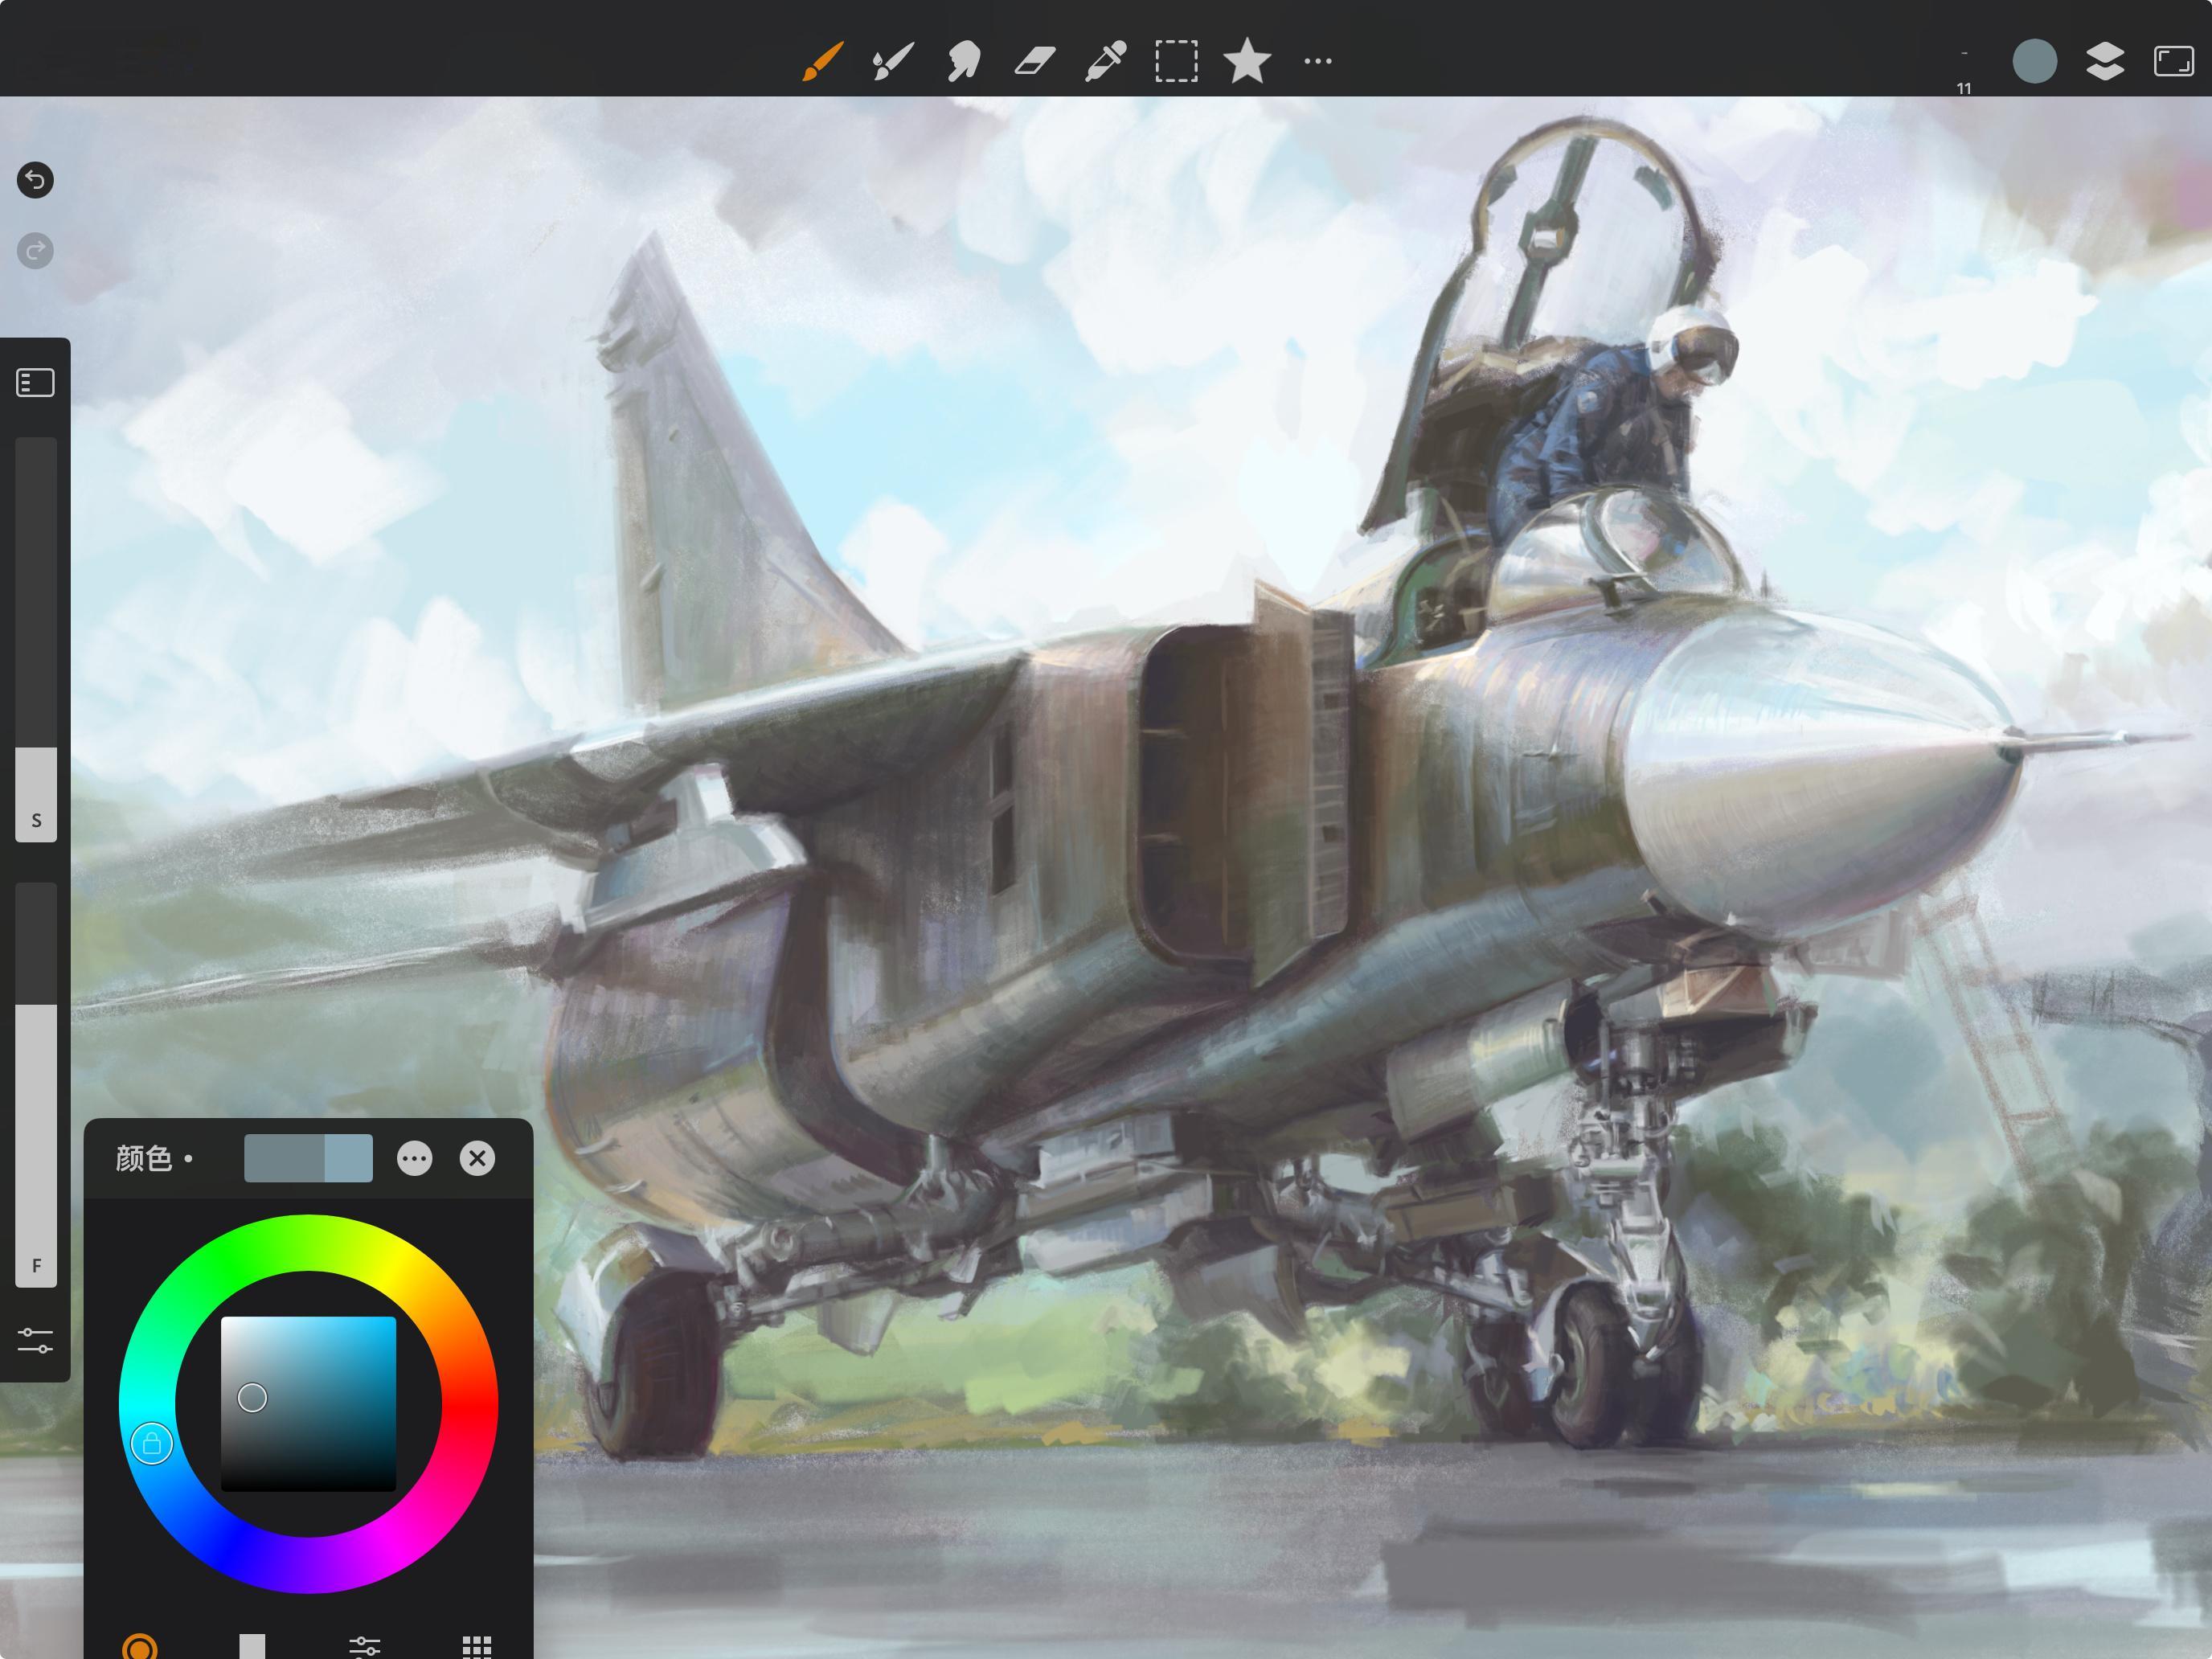Switch to swatches grid tab
Image resolution: width=2212 pixels, height=1659 pixels.
477,1645
